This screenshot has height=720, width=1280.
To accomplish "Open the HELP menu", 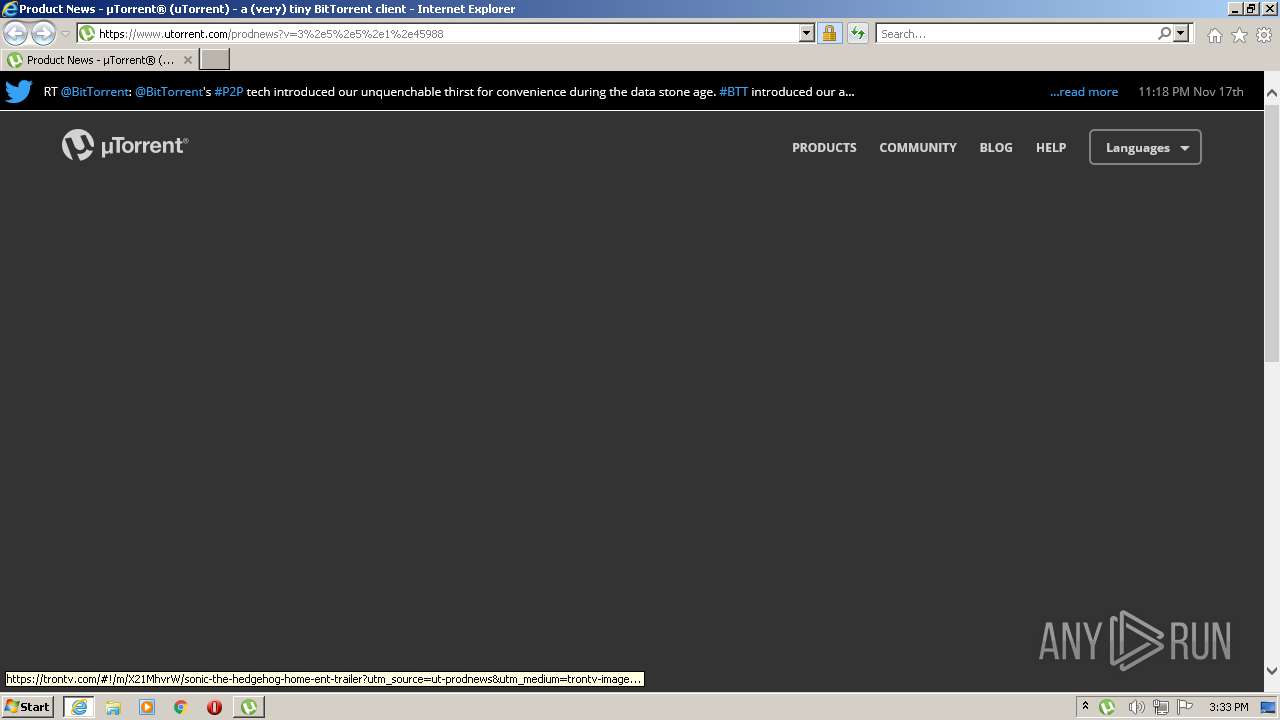I will tap(1051, 147).
